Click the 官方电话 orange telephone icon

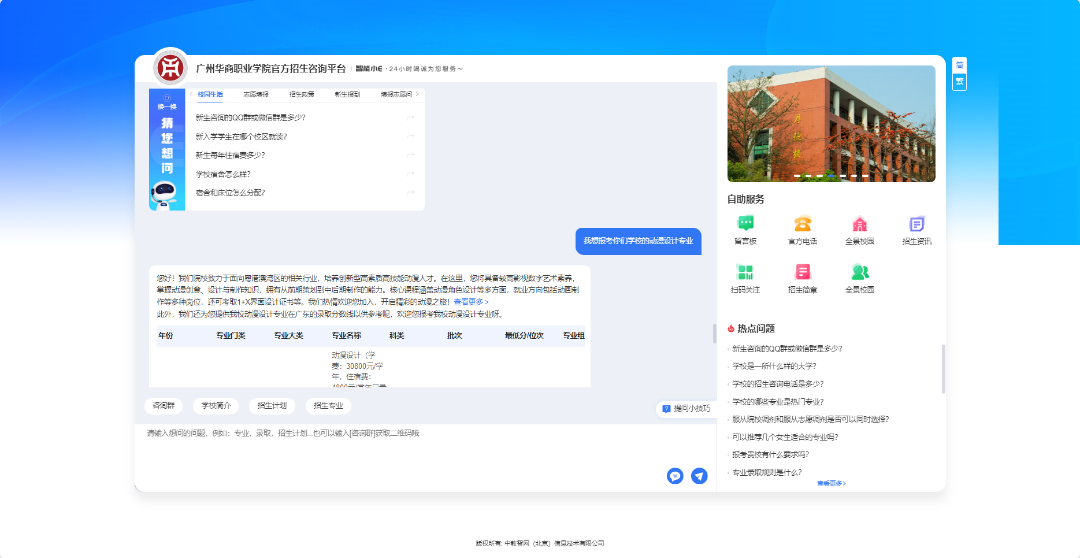[x=802, y=225]
